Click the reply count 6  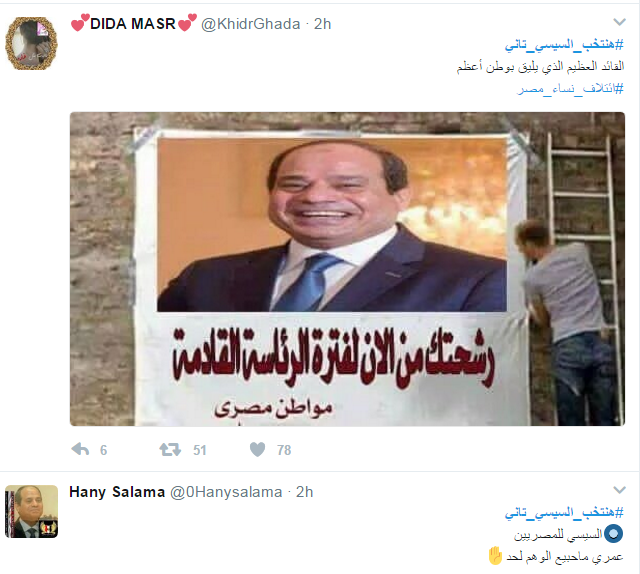pyautogui.click(x=103, y=450)
